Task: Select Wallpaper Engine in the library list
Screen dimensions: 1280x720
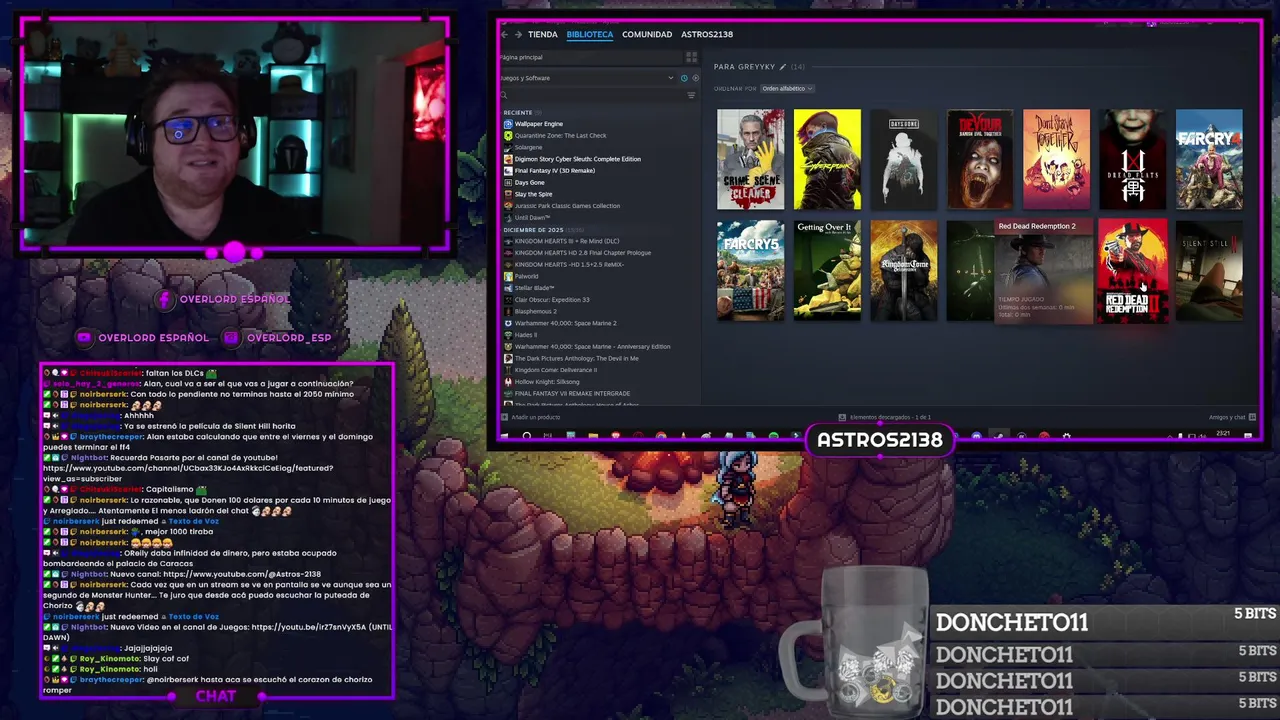Action: point(539,124)
